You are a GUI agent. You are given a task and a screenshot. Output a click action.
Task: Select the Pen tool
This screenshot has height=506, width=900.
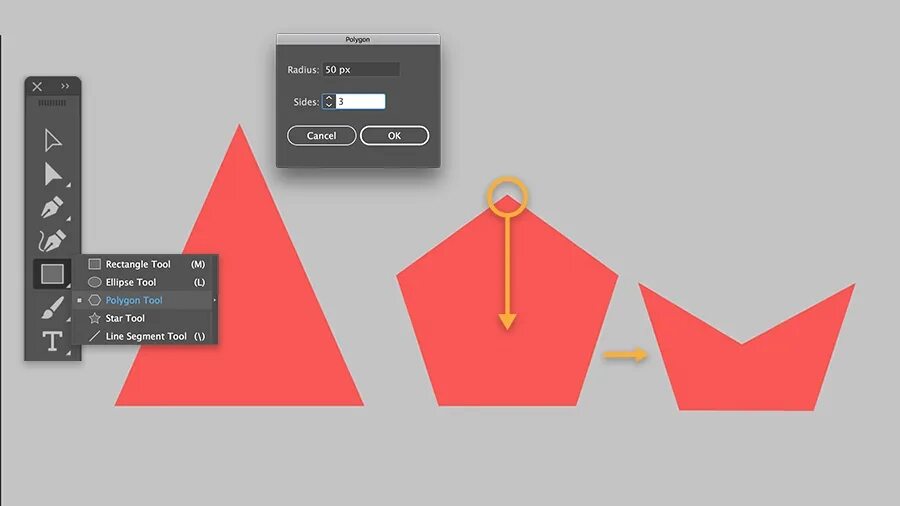tap(52, 208)
